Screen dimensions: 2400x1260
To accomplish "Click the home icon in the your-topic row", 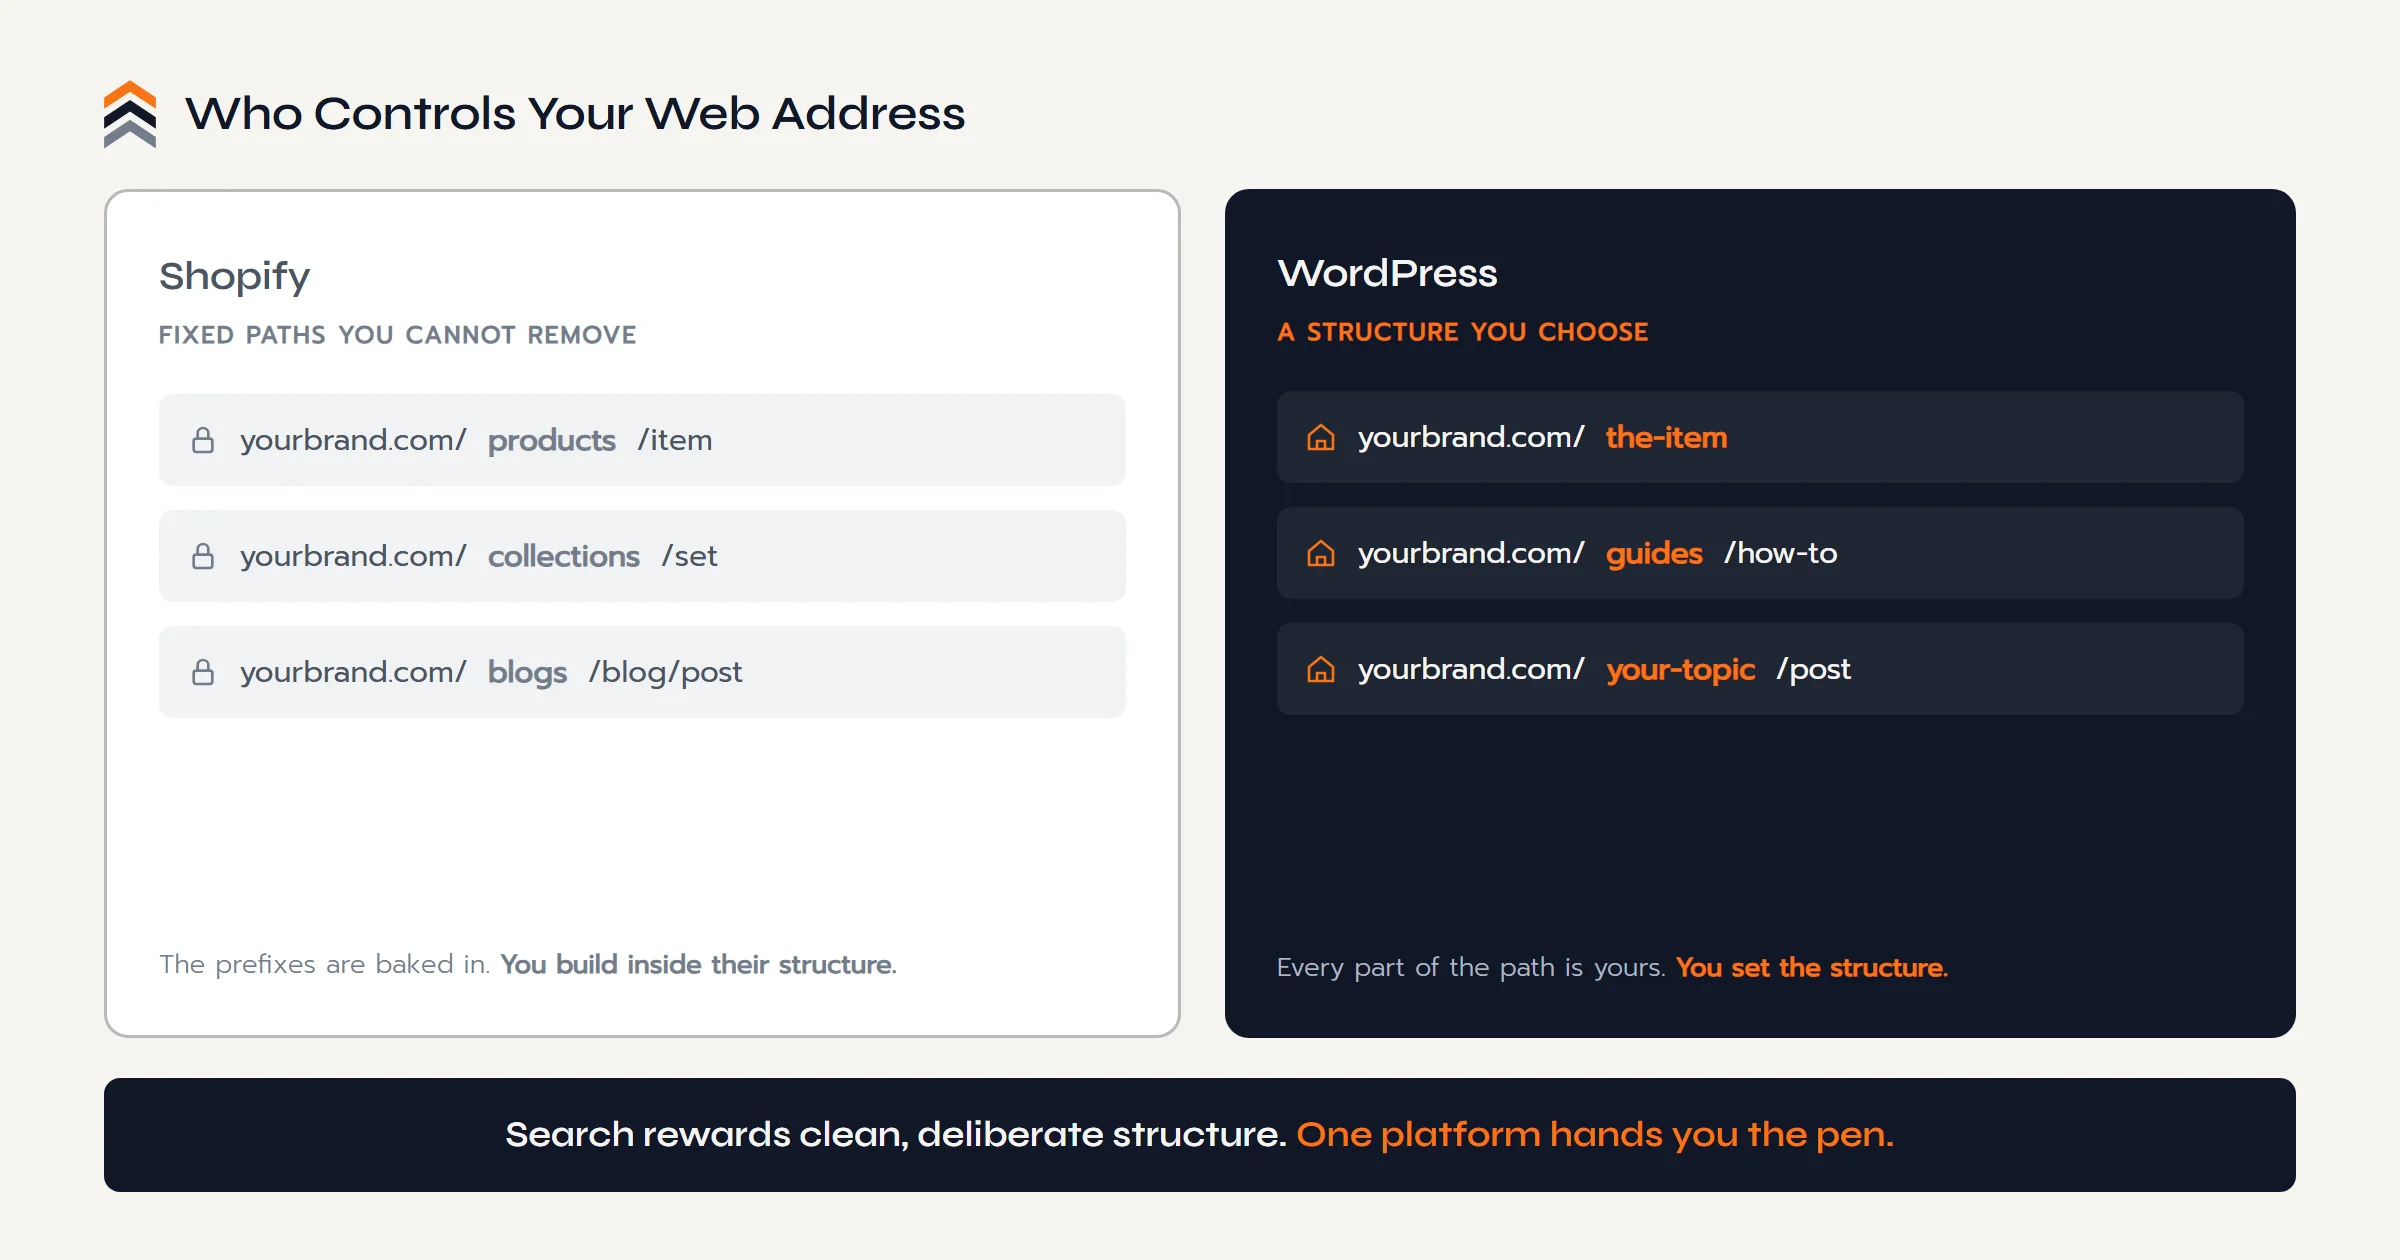I will [1321, 669].
